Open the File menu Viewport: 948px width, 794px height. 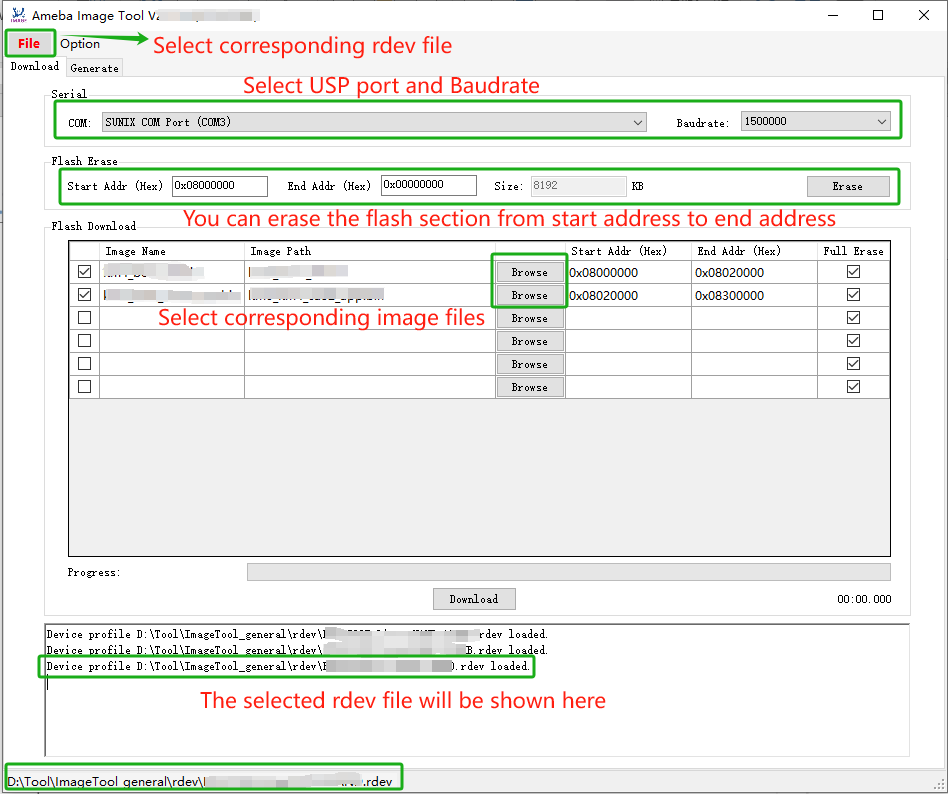point(29,44)
